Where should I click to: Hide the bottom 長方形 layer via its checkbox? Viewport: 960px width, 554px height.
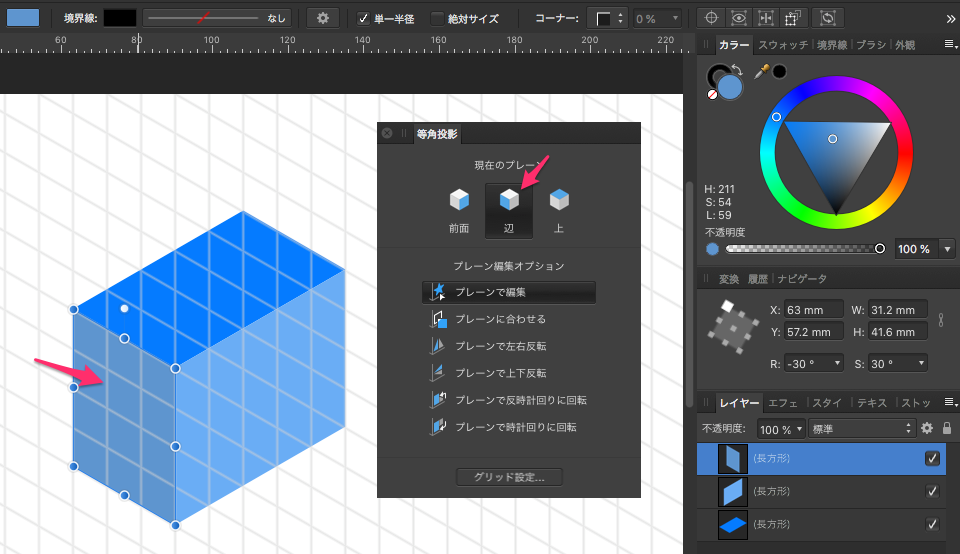(x=932, y=524)
